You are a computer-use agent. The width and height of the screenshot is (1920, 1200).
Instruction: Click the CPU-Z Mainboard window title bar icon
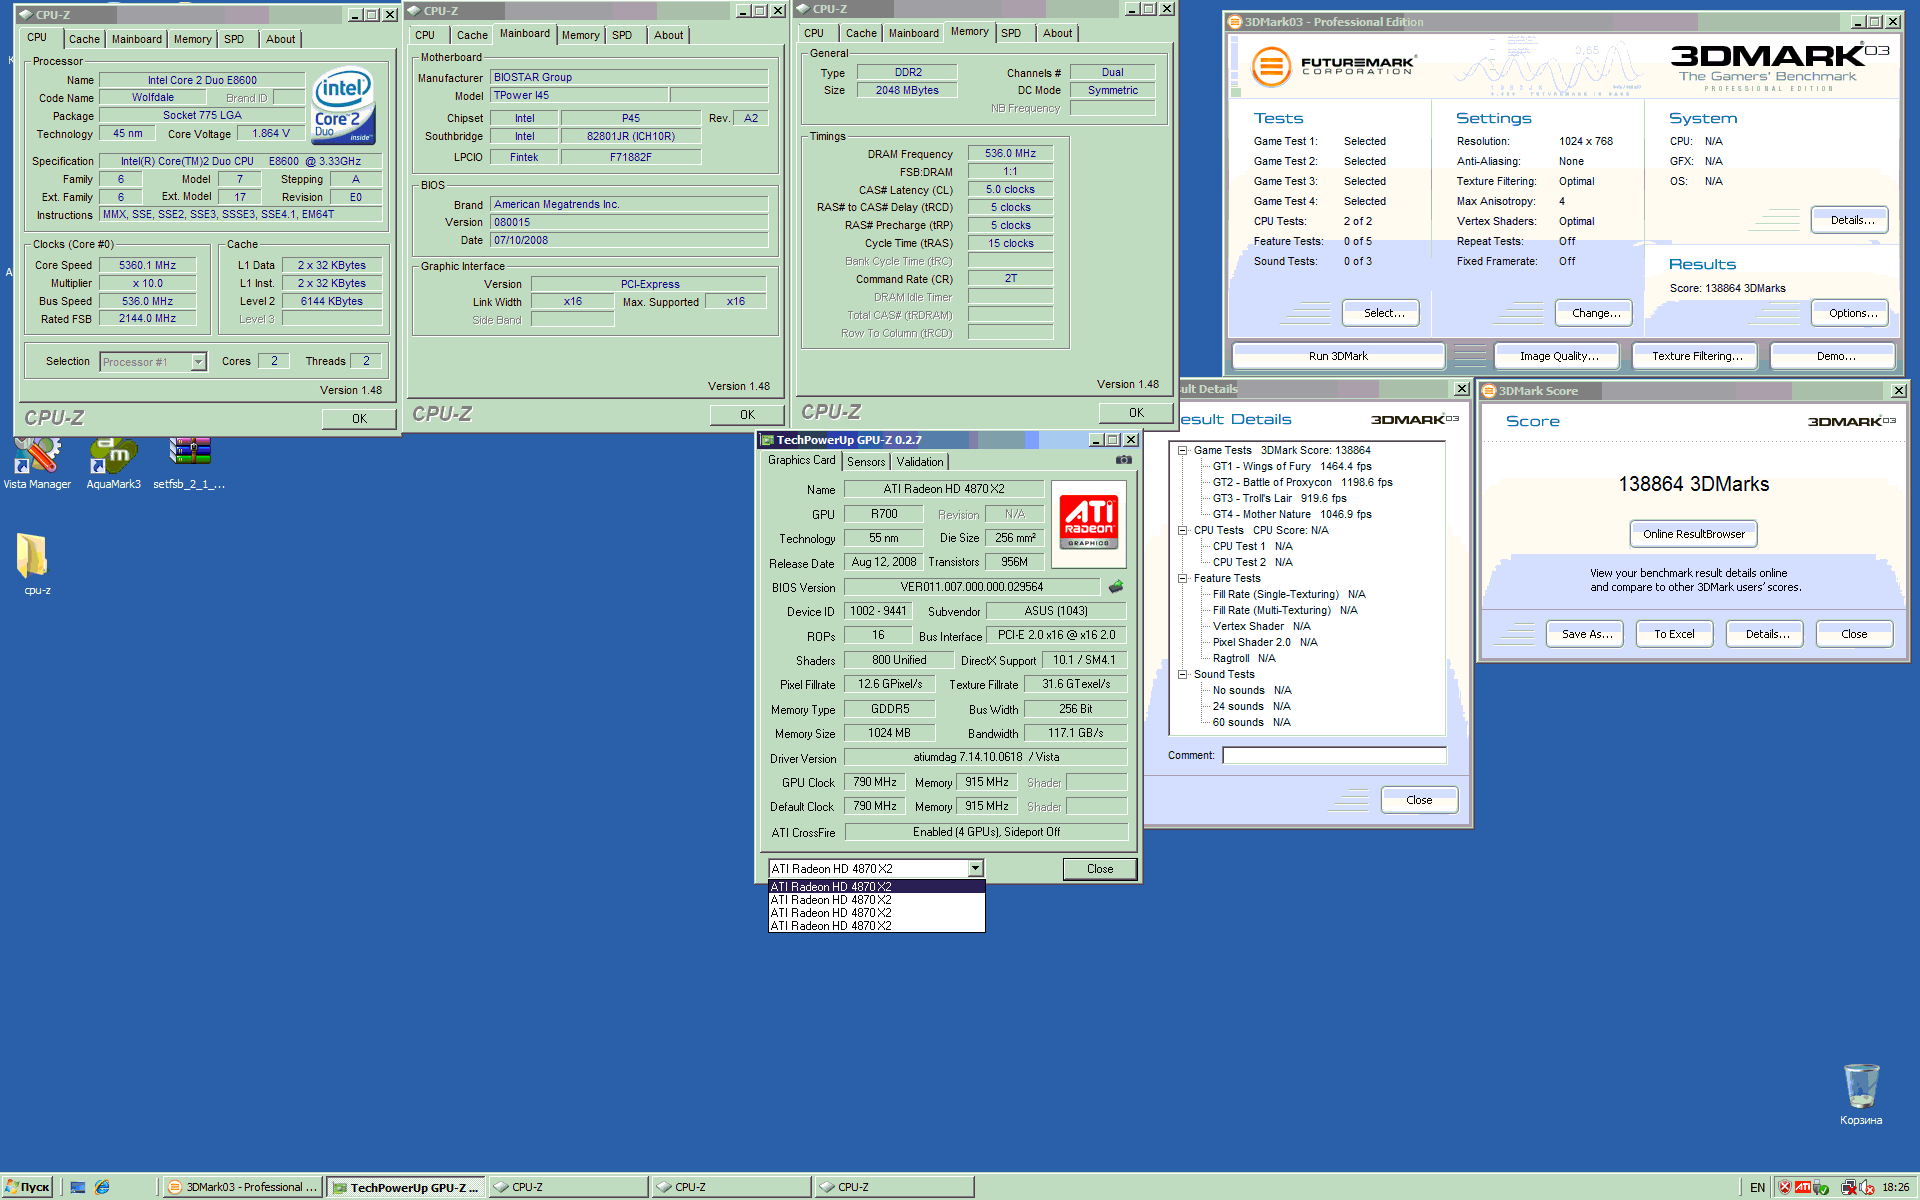pos(413,11)
